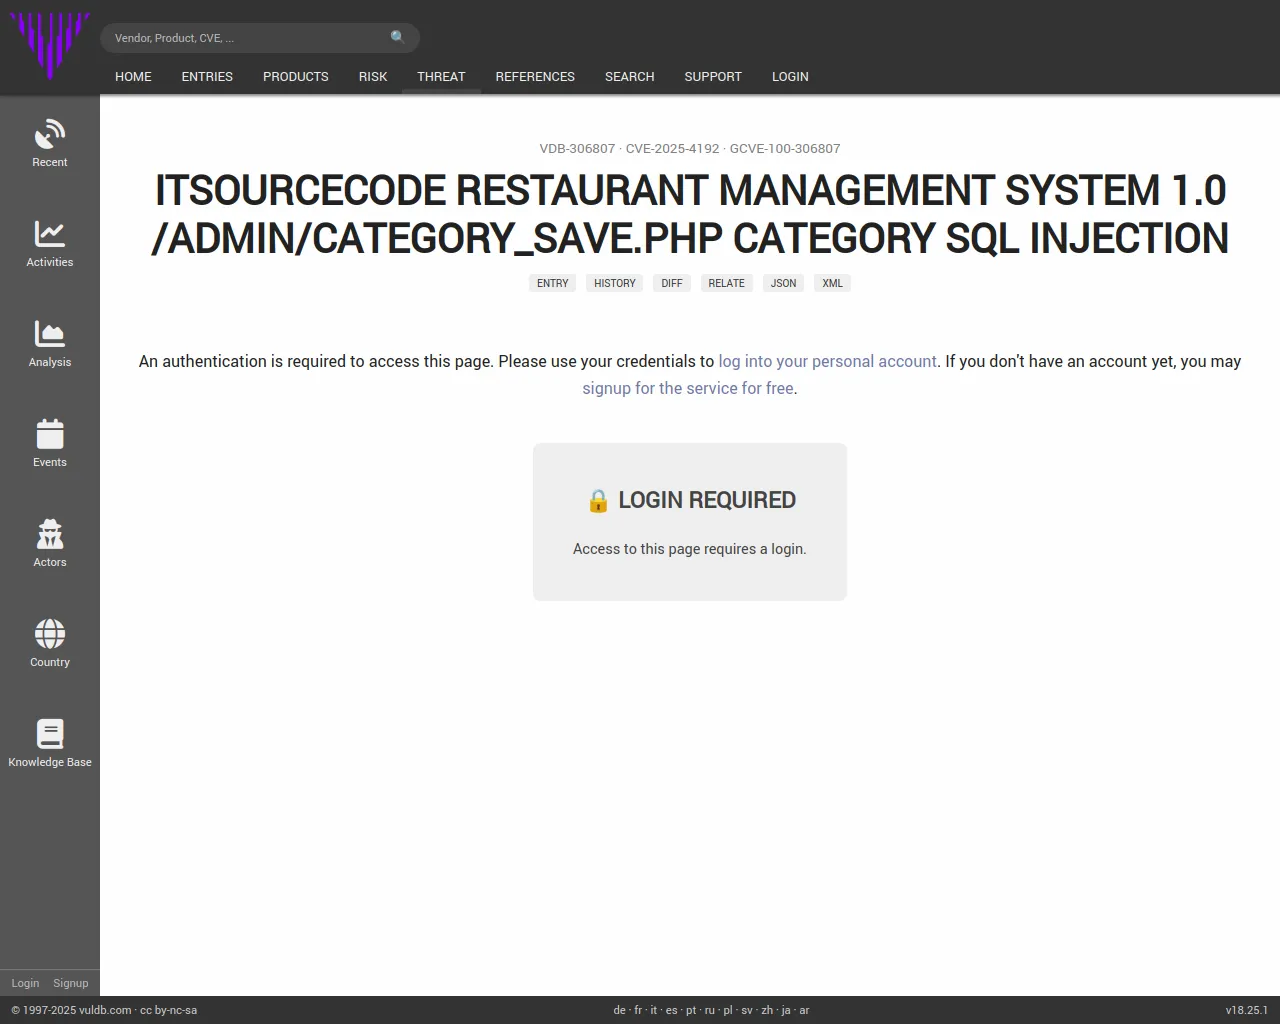Open the PRODUCTS menu item
Viewport: 1280px width, 1024px height.
click(296, 77)
